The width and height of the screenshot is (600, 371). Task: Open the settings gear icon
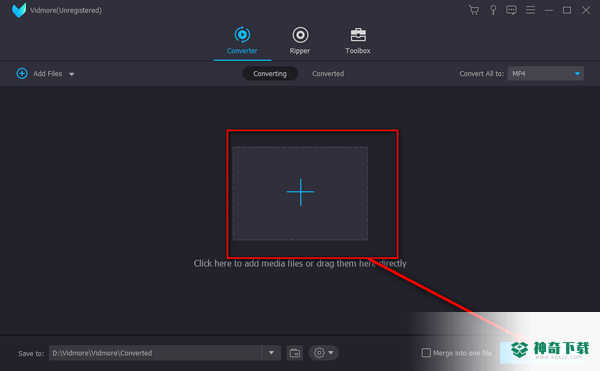tap(319, 353)
